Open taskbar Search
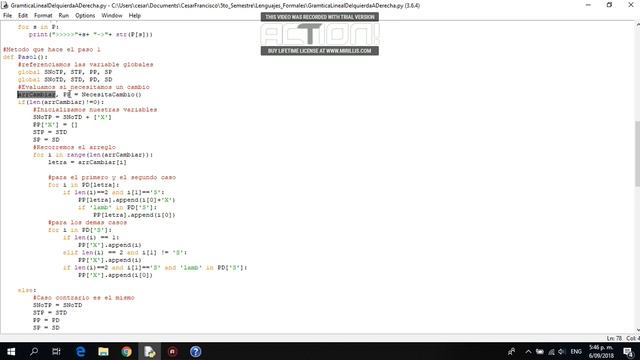This screenshot has height=360, width=640. coord(34,351)
